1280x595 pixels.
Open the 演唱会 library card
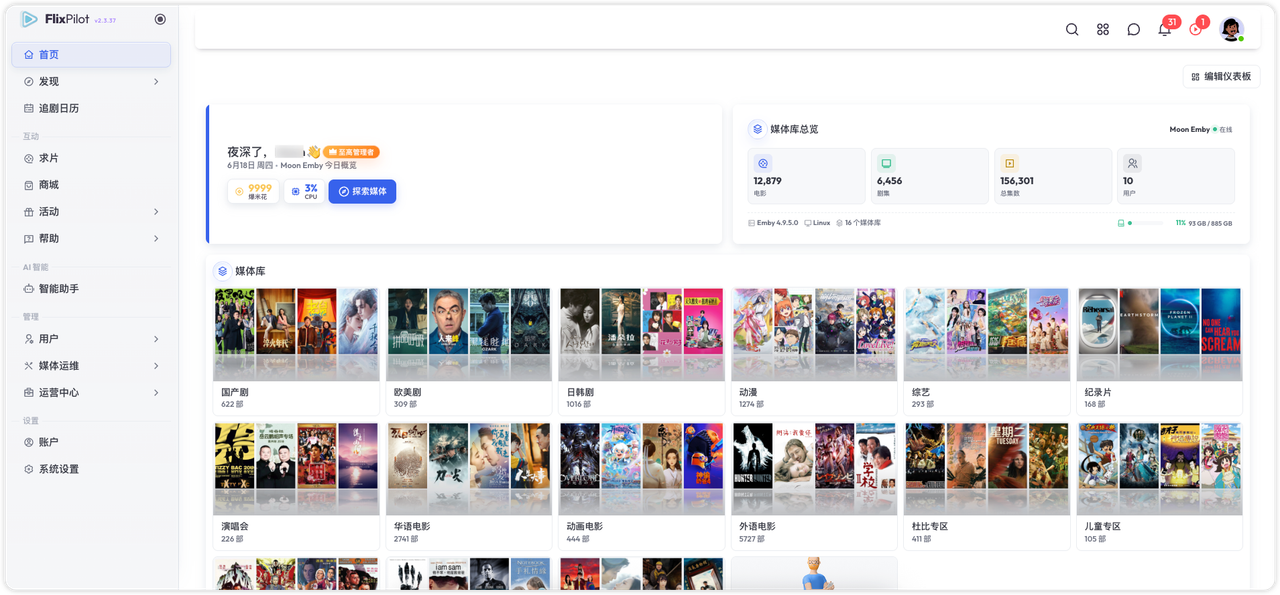(x=296, y=485)
